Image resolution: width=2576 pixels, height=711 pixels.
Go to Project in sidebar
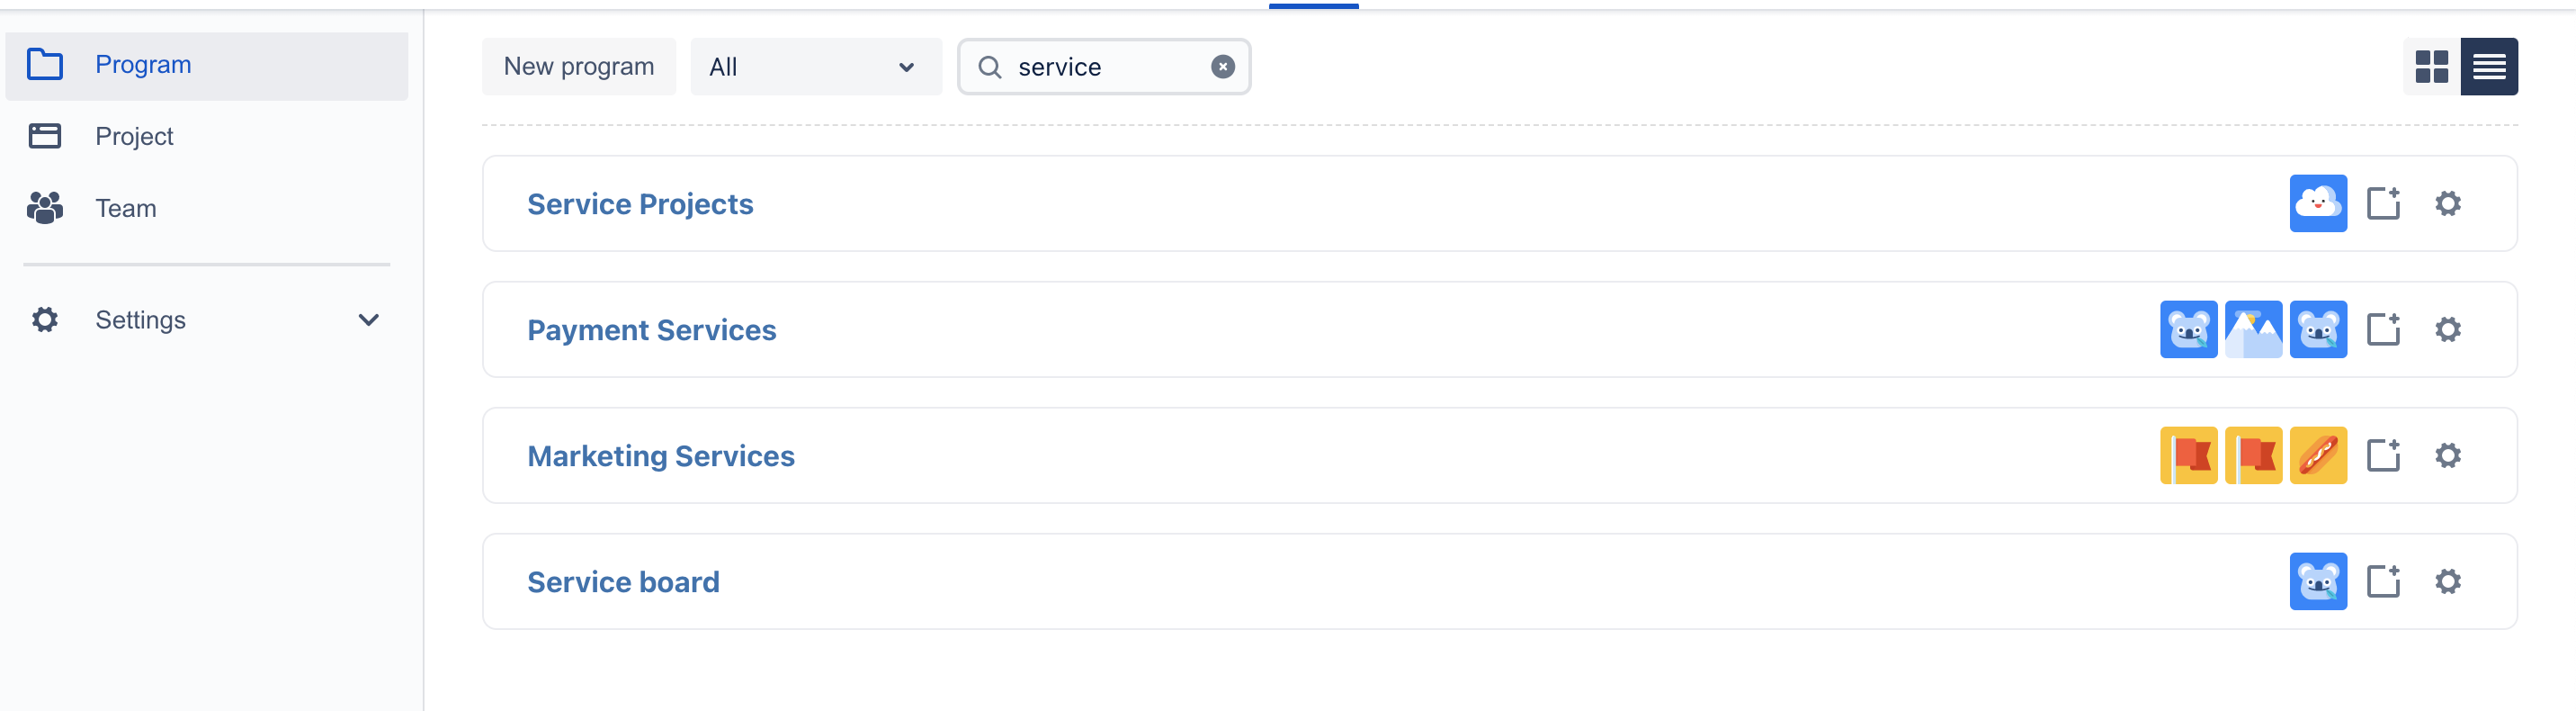(134, 136)
